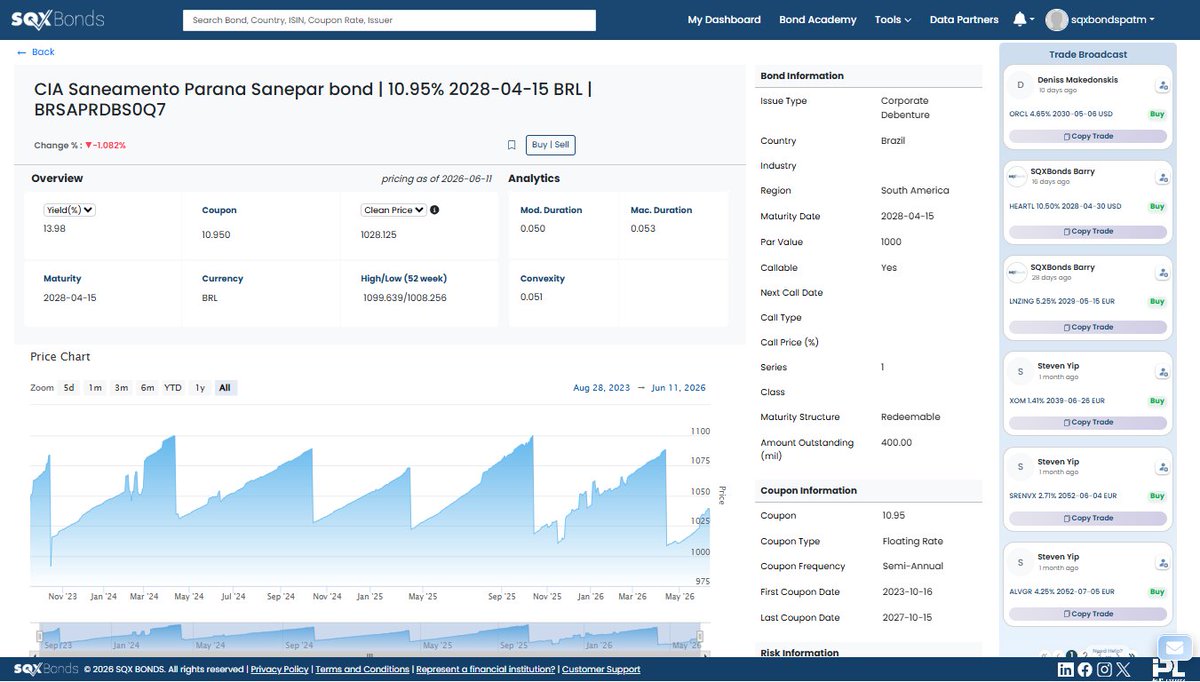Open the X (Twitter) footer icon
The image size is (1200, 682).
click(1123, 670)
